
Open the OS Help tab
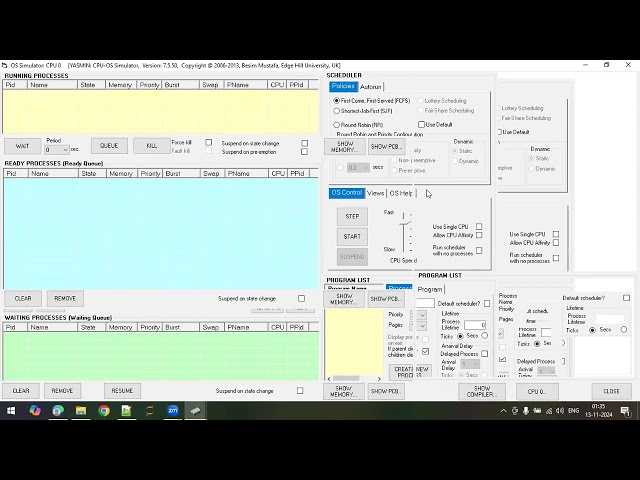(x=401, y=193)
